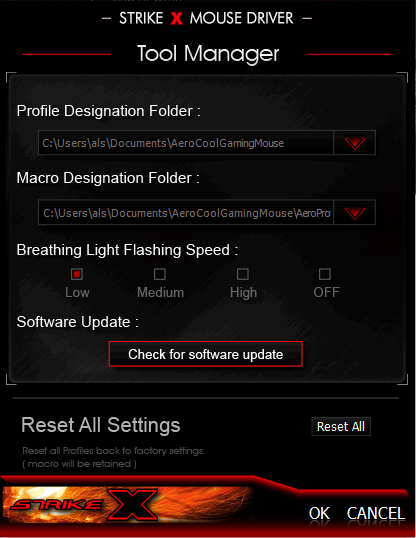
Task: Click the Macro folder path field
Action: pos(186,213)
